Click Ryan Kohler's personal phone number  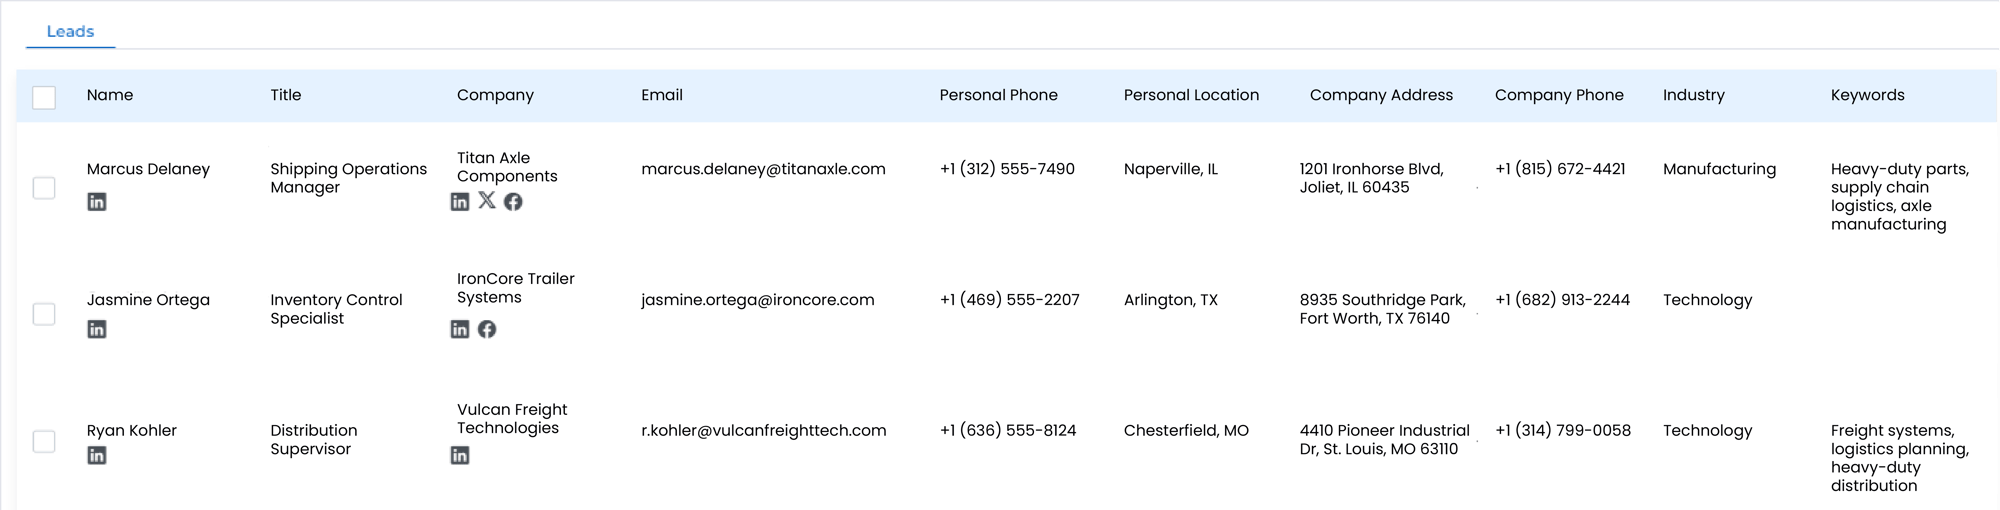point(1008,431)
